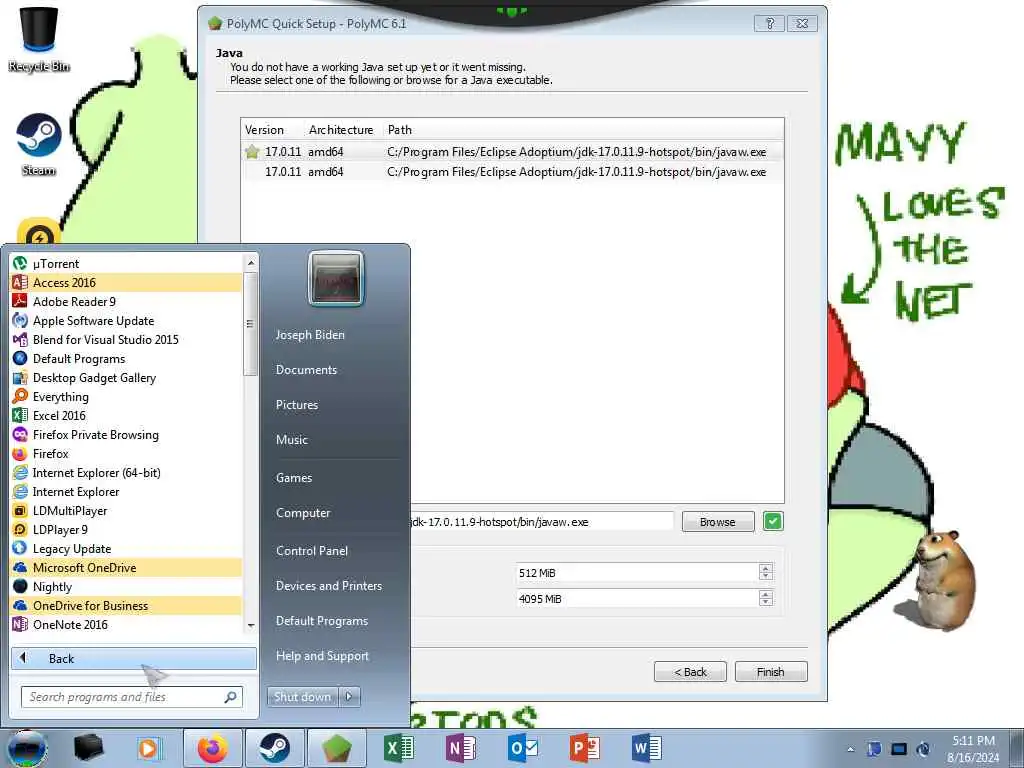
Task: Open Blend for Visual Studio 2015
Action: coord(126,340)
